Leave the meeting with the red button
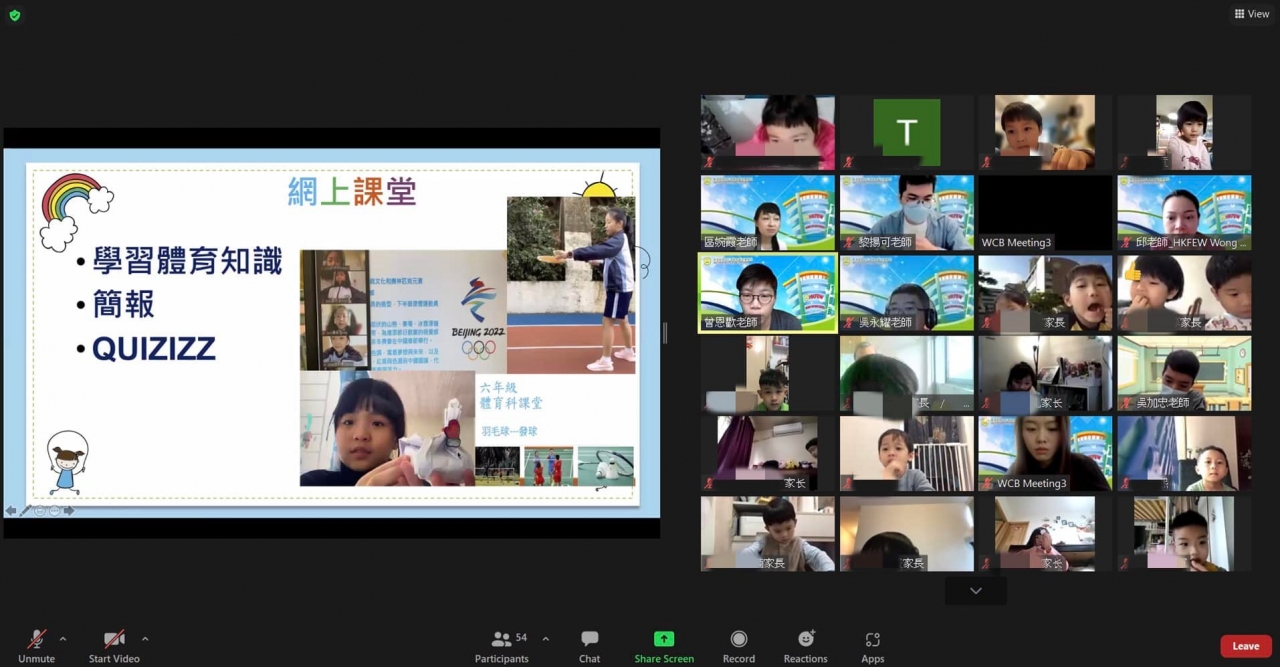This screenshot has width=1280, height=667. click(x=1245, y=646)
